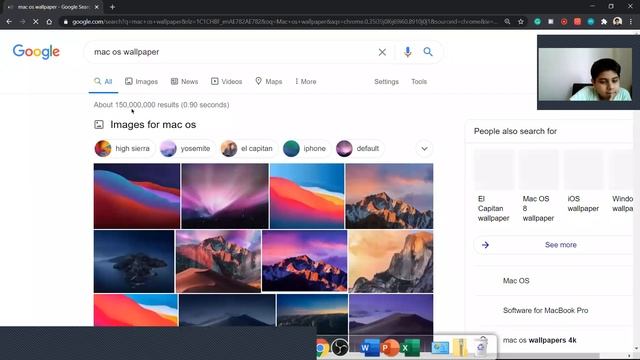Open the Mojave desert dune thumbnail in second row
640x360 pixels.
[218, 261]
